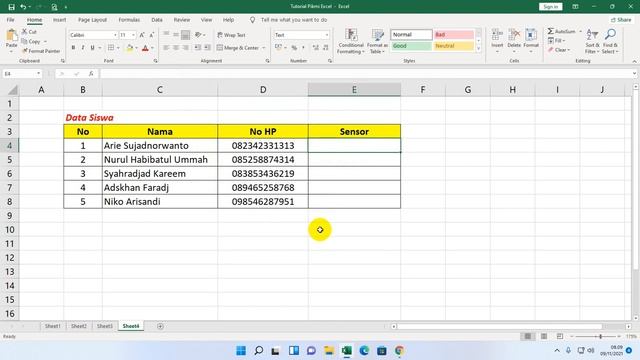Click the Insert Function fx icon
The image size is (640, 360).
(91, 74)
